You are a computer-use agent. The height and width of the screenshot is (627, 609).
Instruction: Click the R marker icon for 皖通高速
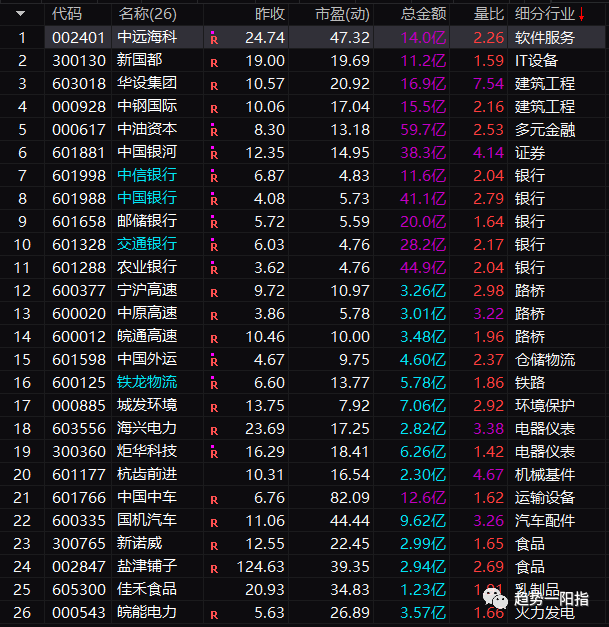214,339
